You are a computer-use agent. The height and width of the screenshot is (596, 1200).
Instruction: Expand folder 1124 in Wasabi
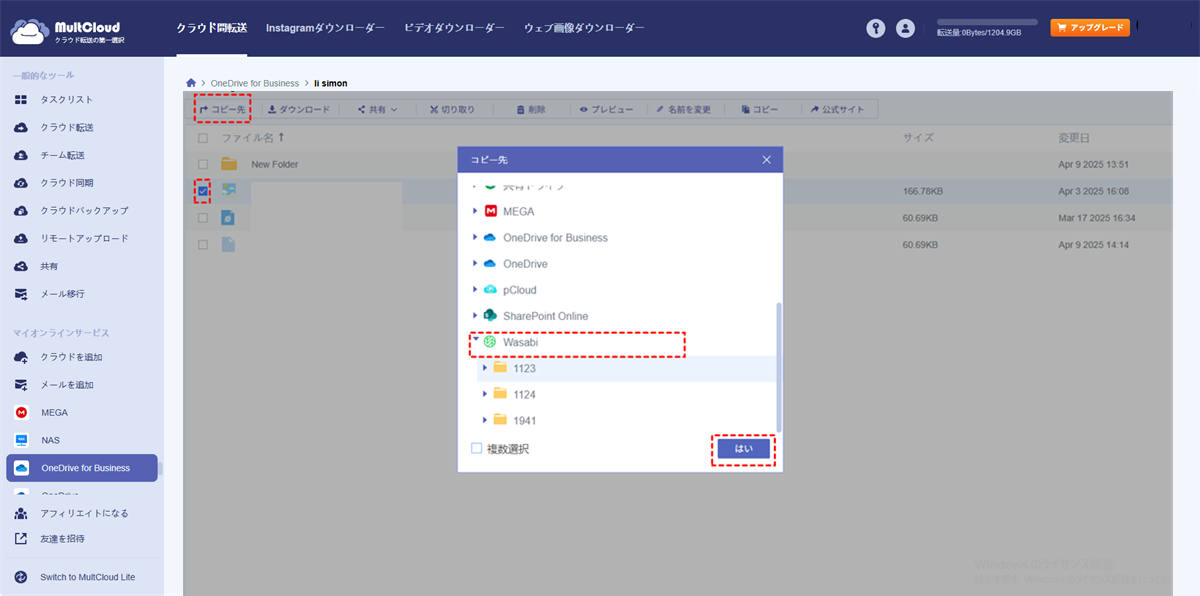tap(485, 394)
